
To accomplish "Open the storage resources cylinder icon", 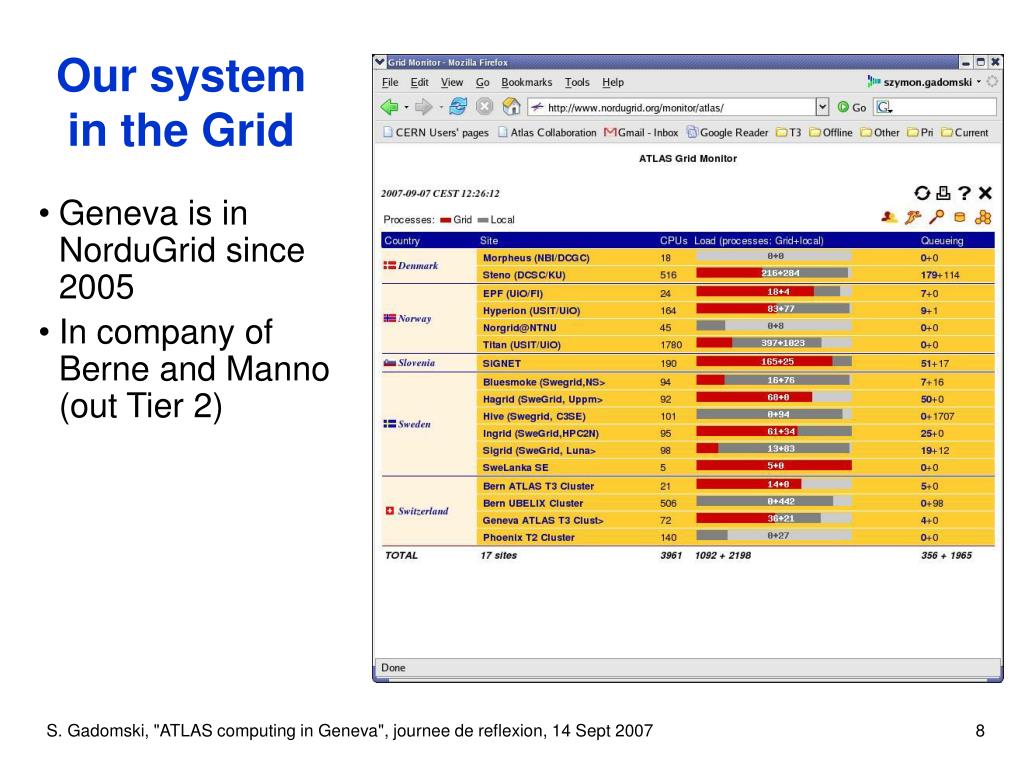I will 959,217.
